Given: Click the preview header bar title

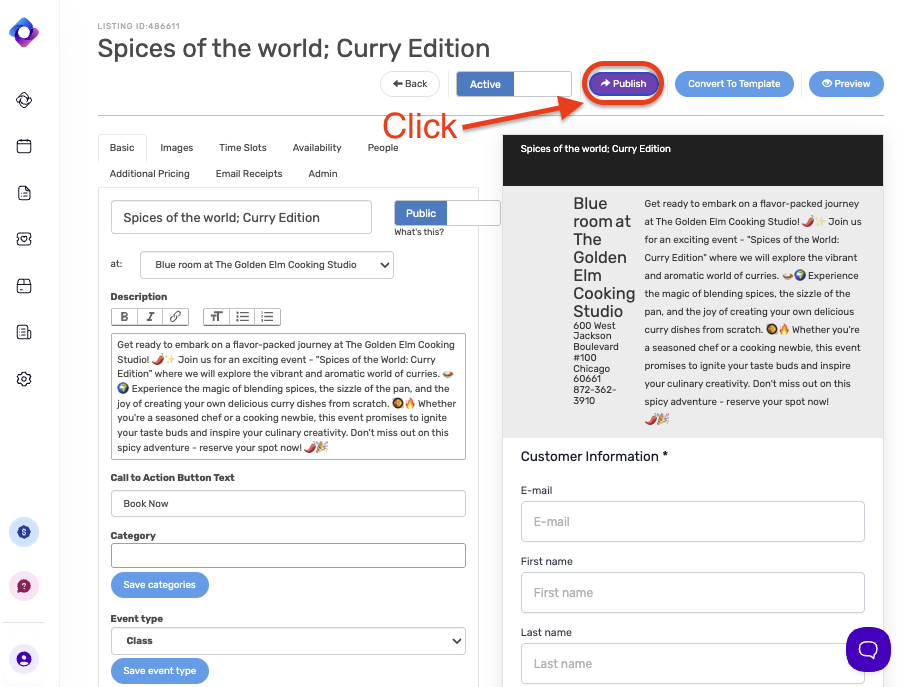Looking at the screenshot, I should pos(595,149).
